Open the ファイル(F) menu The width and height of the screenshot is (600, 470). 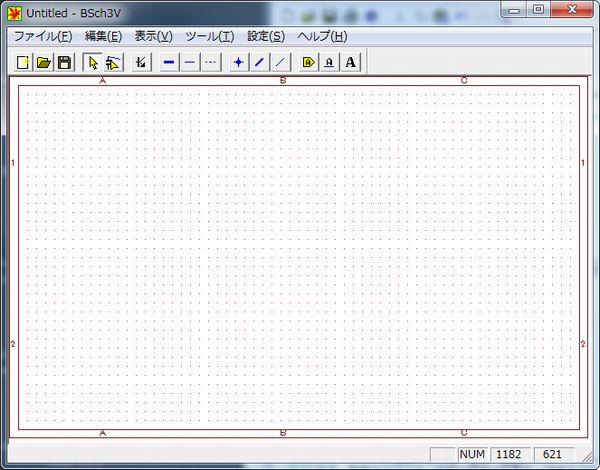tap(43, 36)
